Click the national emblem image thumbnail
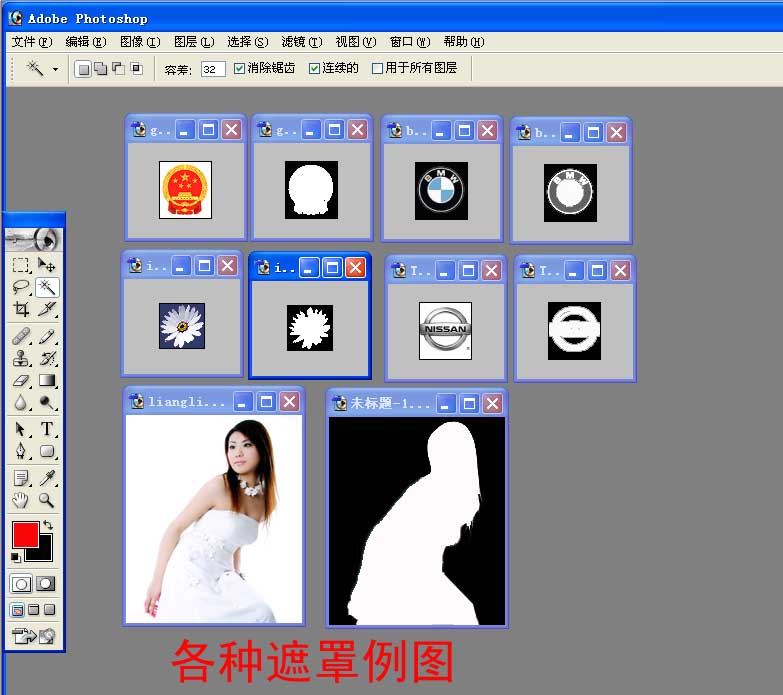The image size is (783, 695). [x=185, y=190]
